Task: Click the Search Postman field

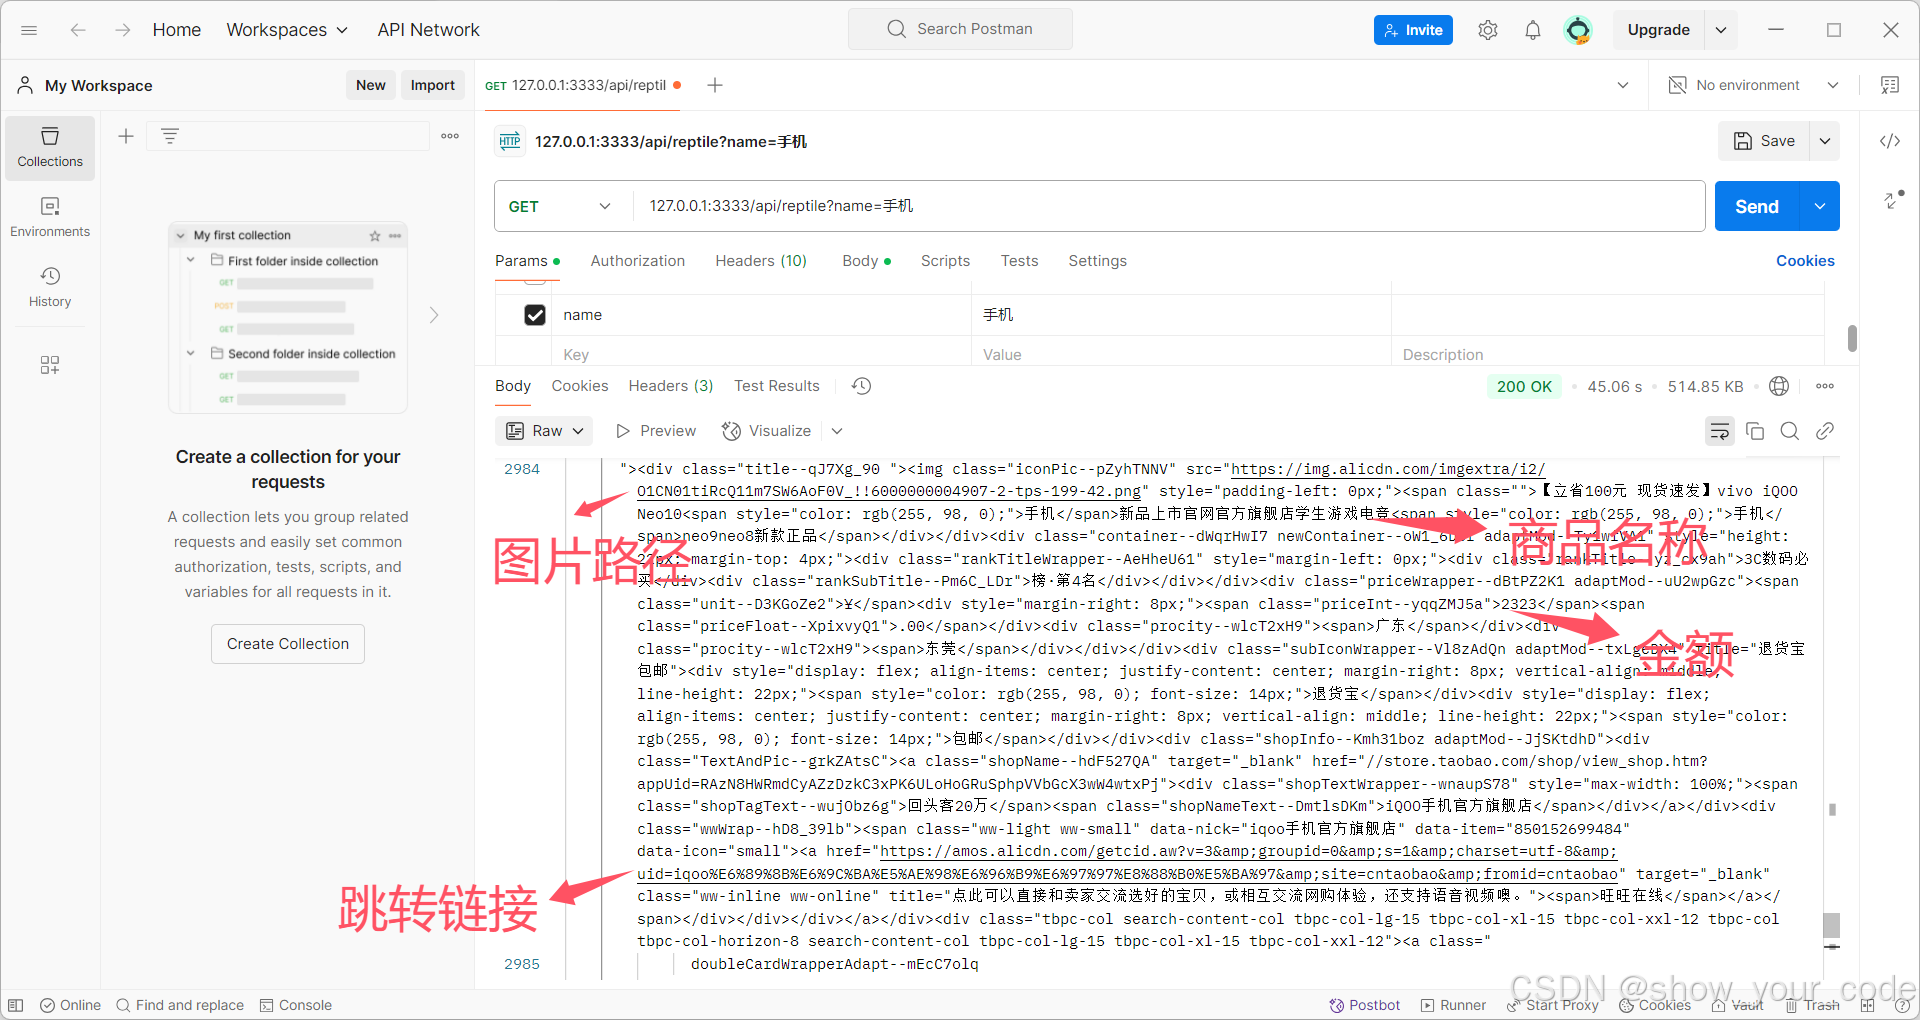Action: (960, 29)
